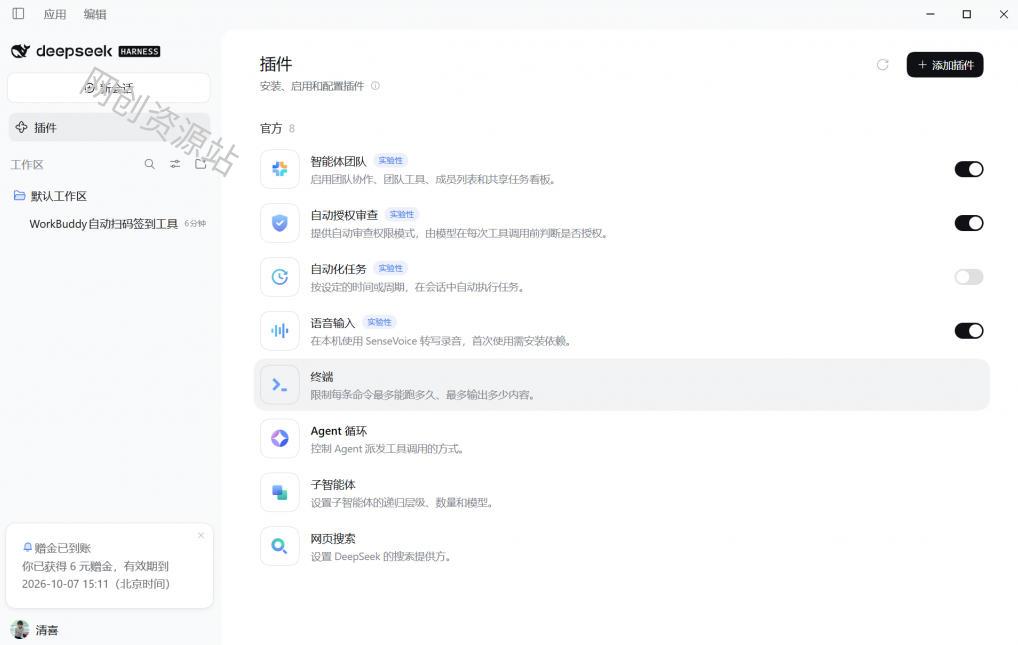Show info tooltip beside 安装、启用和配置插件

click(375, 86)
